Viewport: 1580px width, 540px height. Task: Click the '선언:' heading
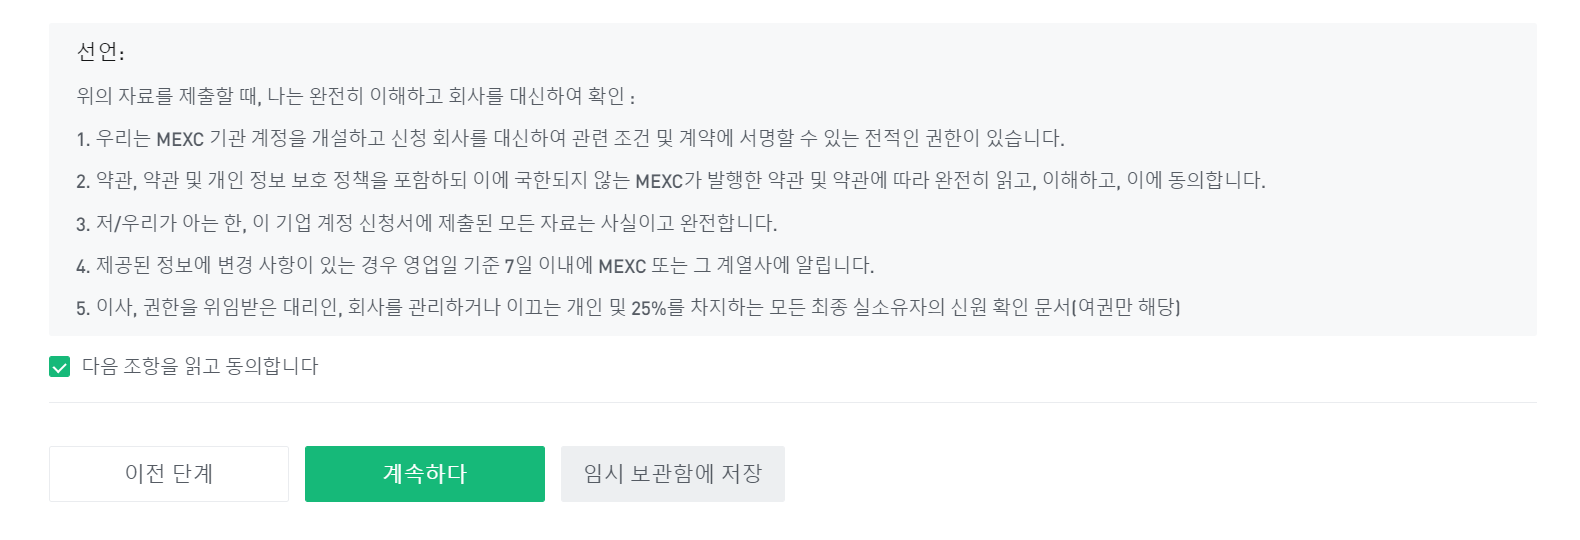pyautogui.click(x=101, y=53)
